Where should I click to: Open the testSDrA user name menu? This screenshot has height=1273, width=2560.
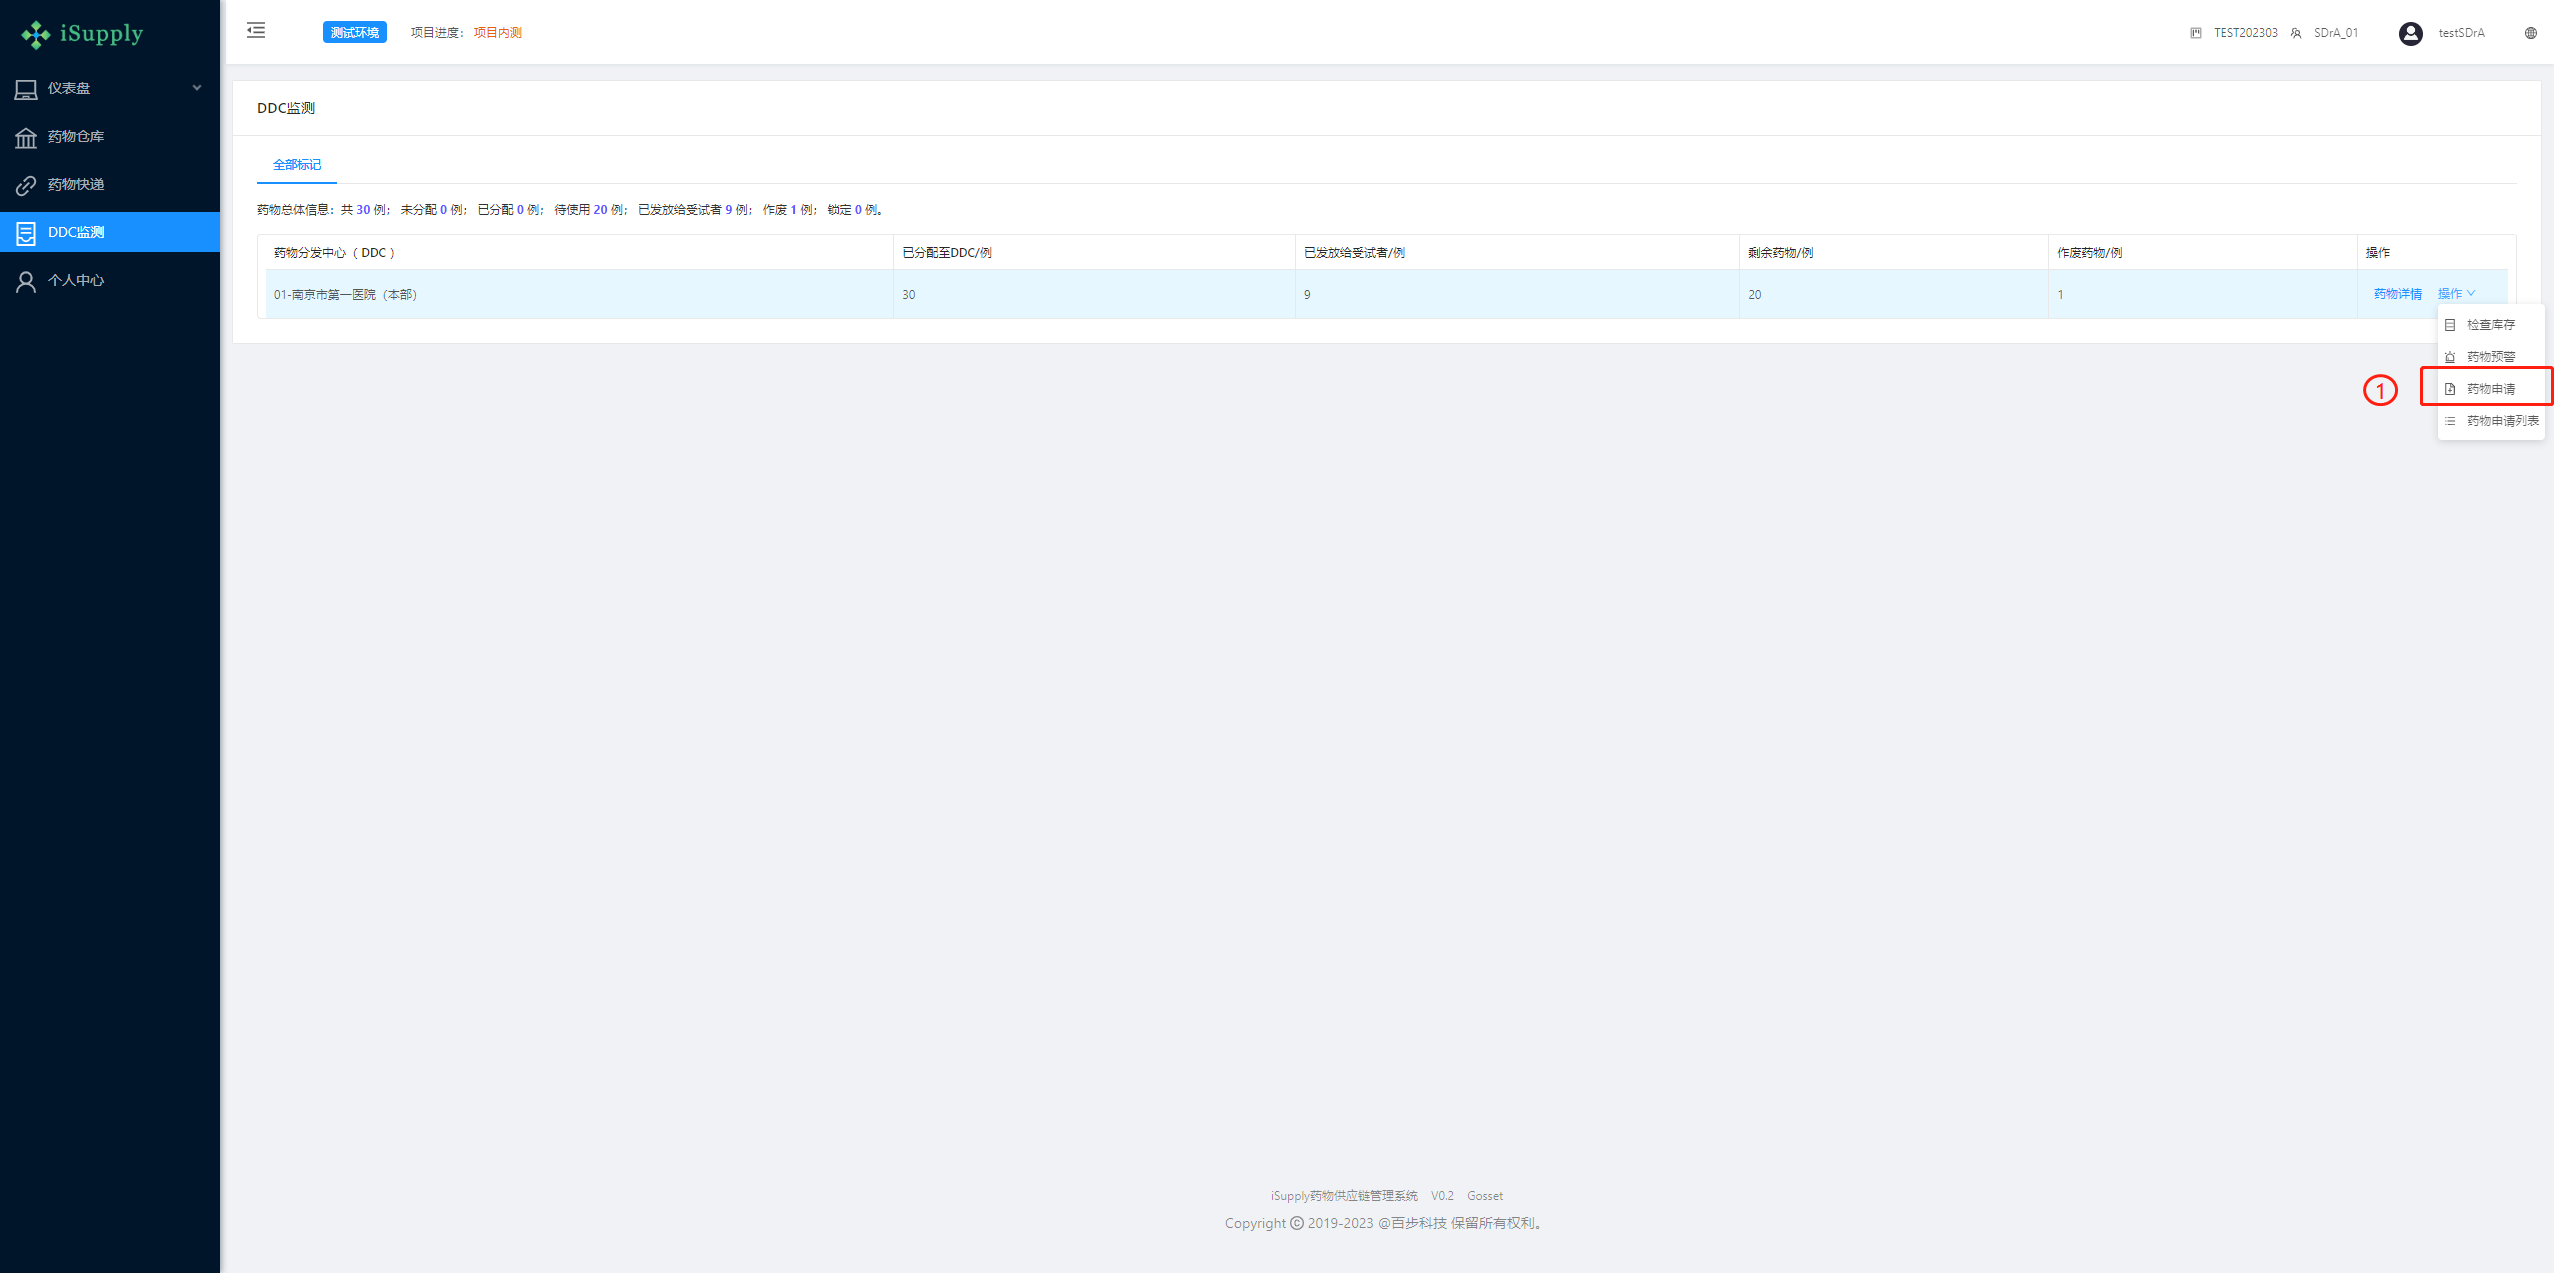tap(2461, 33)
